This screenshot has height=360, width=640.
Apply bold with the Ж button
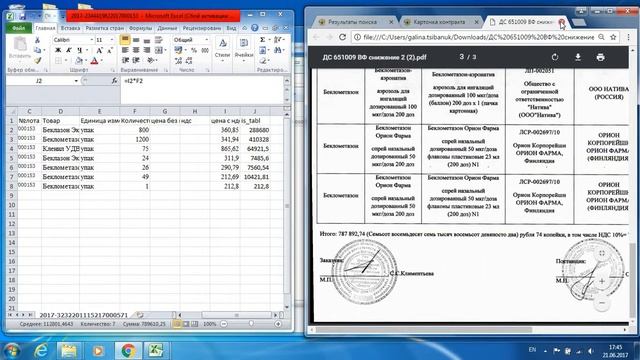tap(58, 50)
